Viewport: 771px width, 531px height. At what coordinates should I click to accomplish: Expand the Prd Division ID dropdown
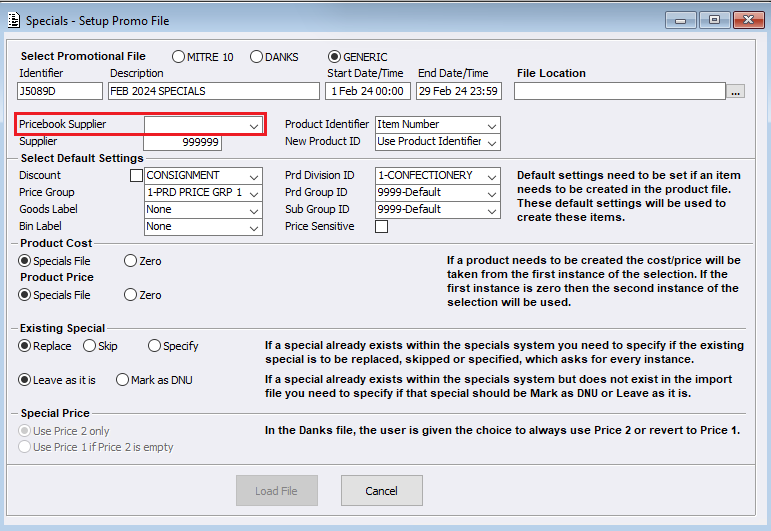tap(438, 176)
